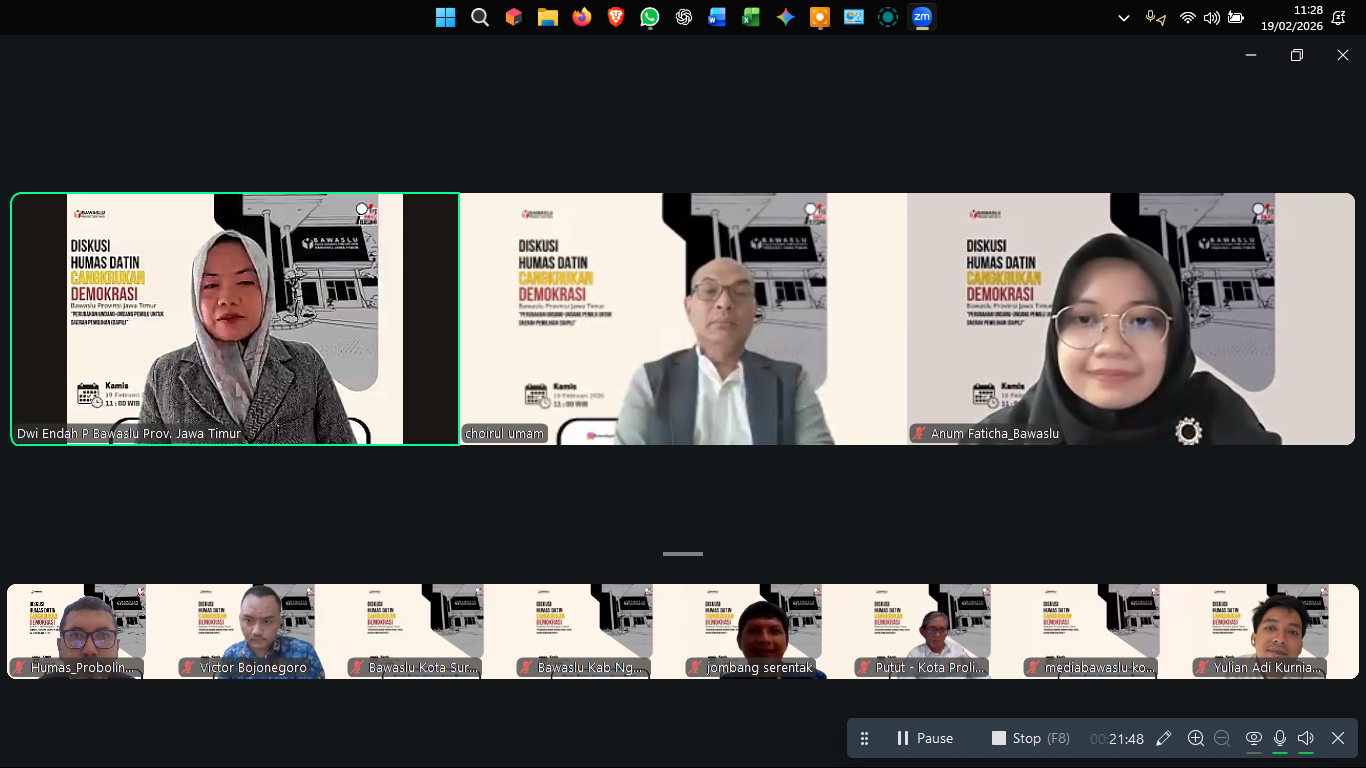
Task: Toggle microphone recording in the recorder bar
Action: coord(1279,738)
